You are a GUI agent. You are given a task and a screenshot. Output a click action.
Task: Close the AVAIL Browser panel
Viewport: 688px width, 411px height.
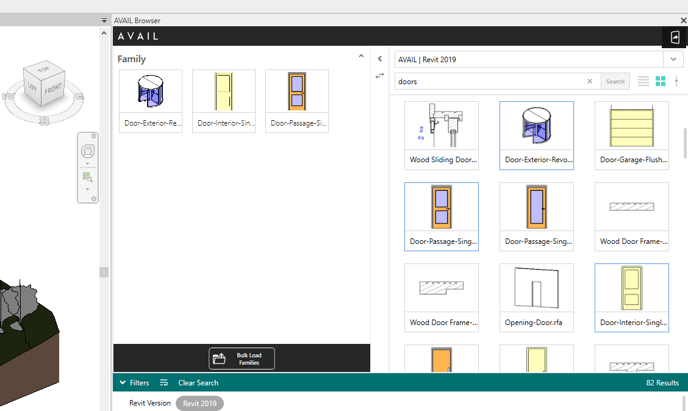(x=683, y=20)
